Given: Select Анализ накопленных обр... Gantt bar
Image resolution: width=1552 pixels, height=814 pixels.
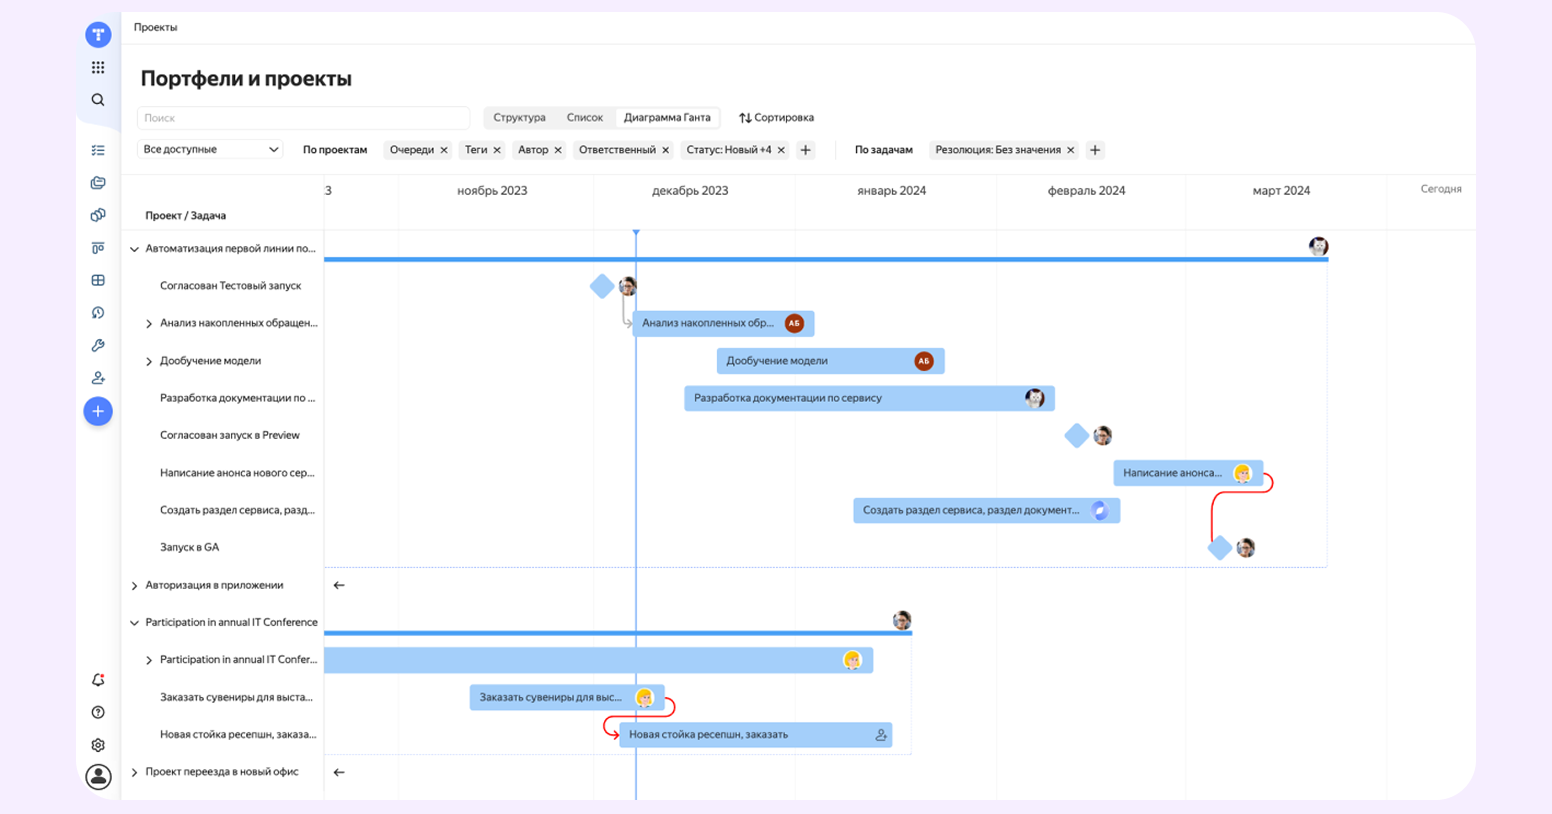Looking at the screenshot, I should click(x=723, y=324).
